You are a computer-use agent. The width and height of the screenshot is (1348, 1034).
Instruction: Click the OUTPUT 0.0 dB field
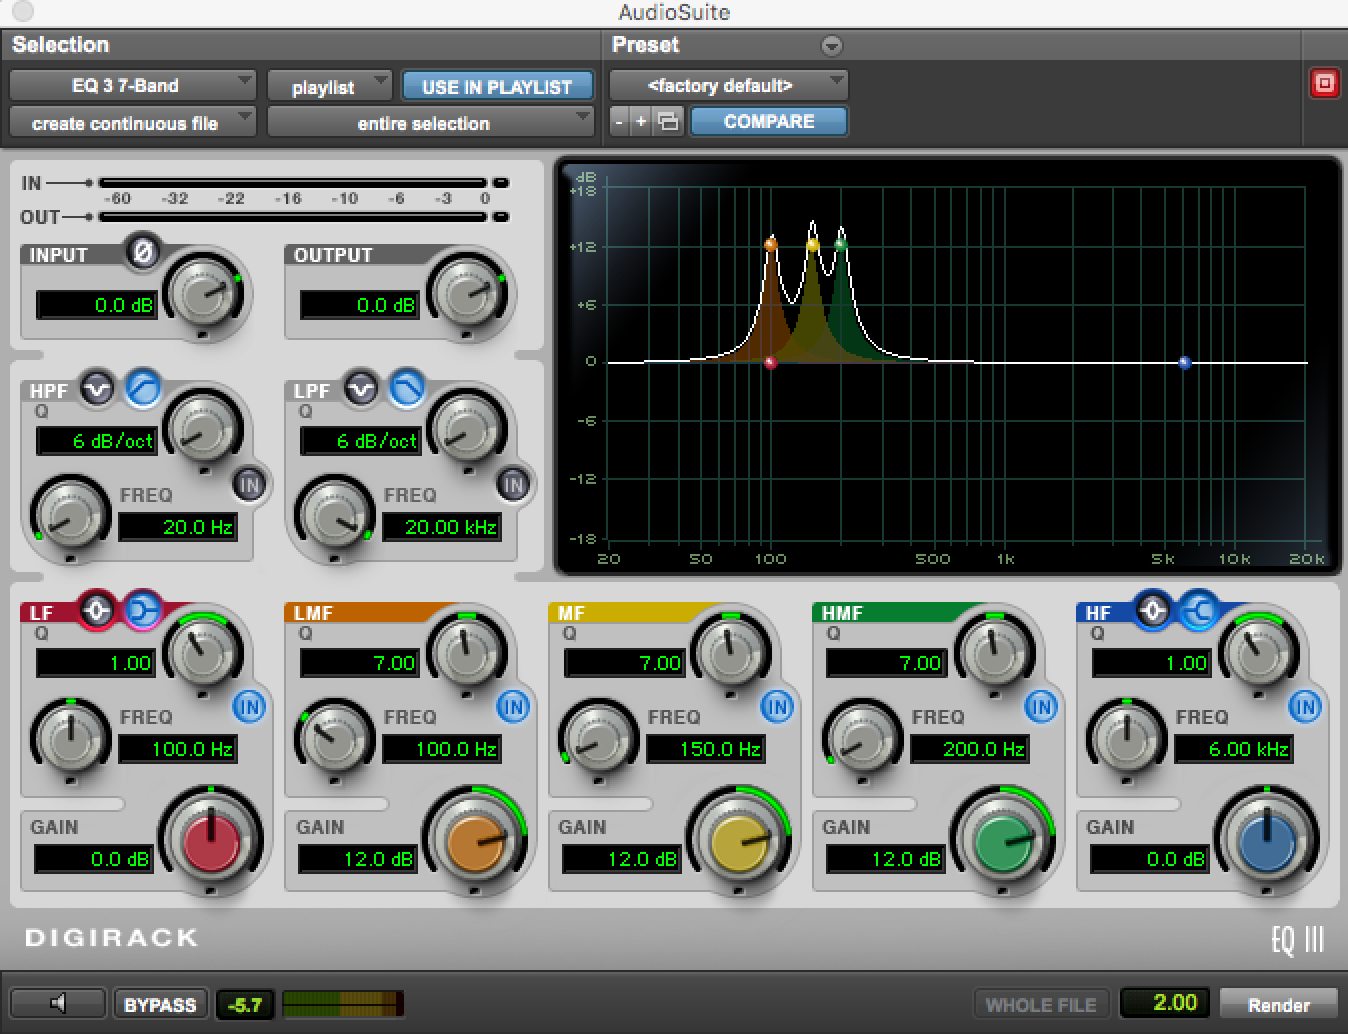point(361,305)
